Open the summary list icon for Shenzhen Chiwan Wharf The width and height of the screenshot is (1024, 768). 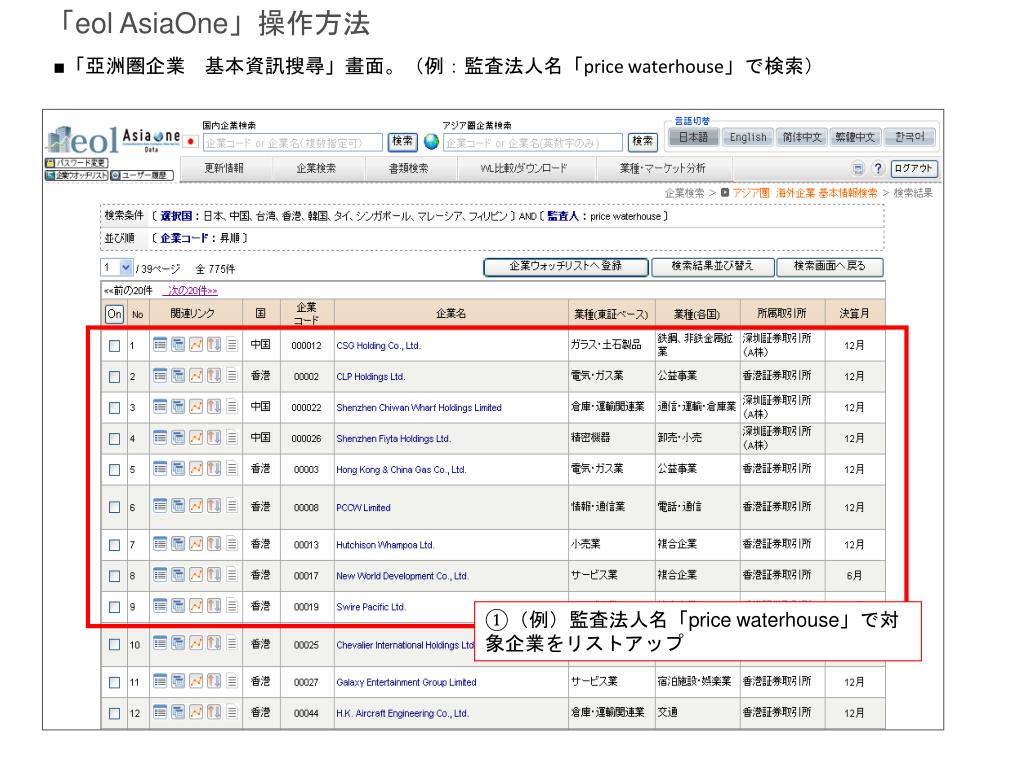[x=160, y=406]
